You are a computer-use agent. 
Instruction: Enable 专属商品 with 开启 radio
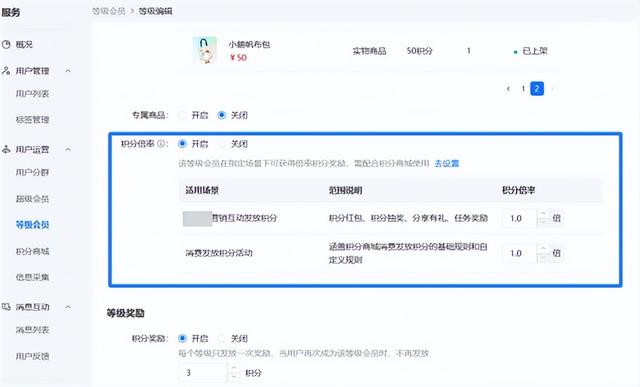point(182,115)
